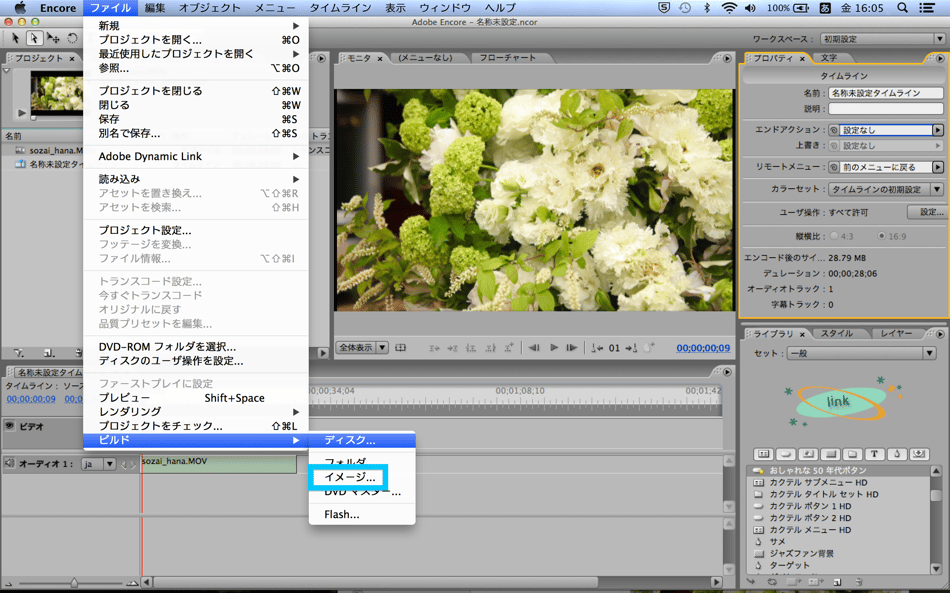This screenshot has width=950, height=593.
Task: Toggle the text items filter in library
Action: pos(874,454)
